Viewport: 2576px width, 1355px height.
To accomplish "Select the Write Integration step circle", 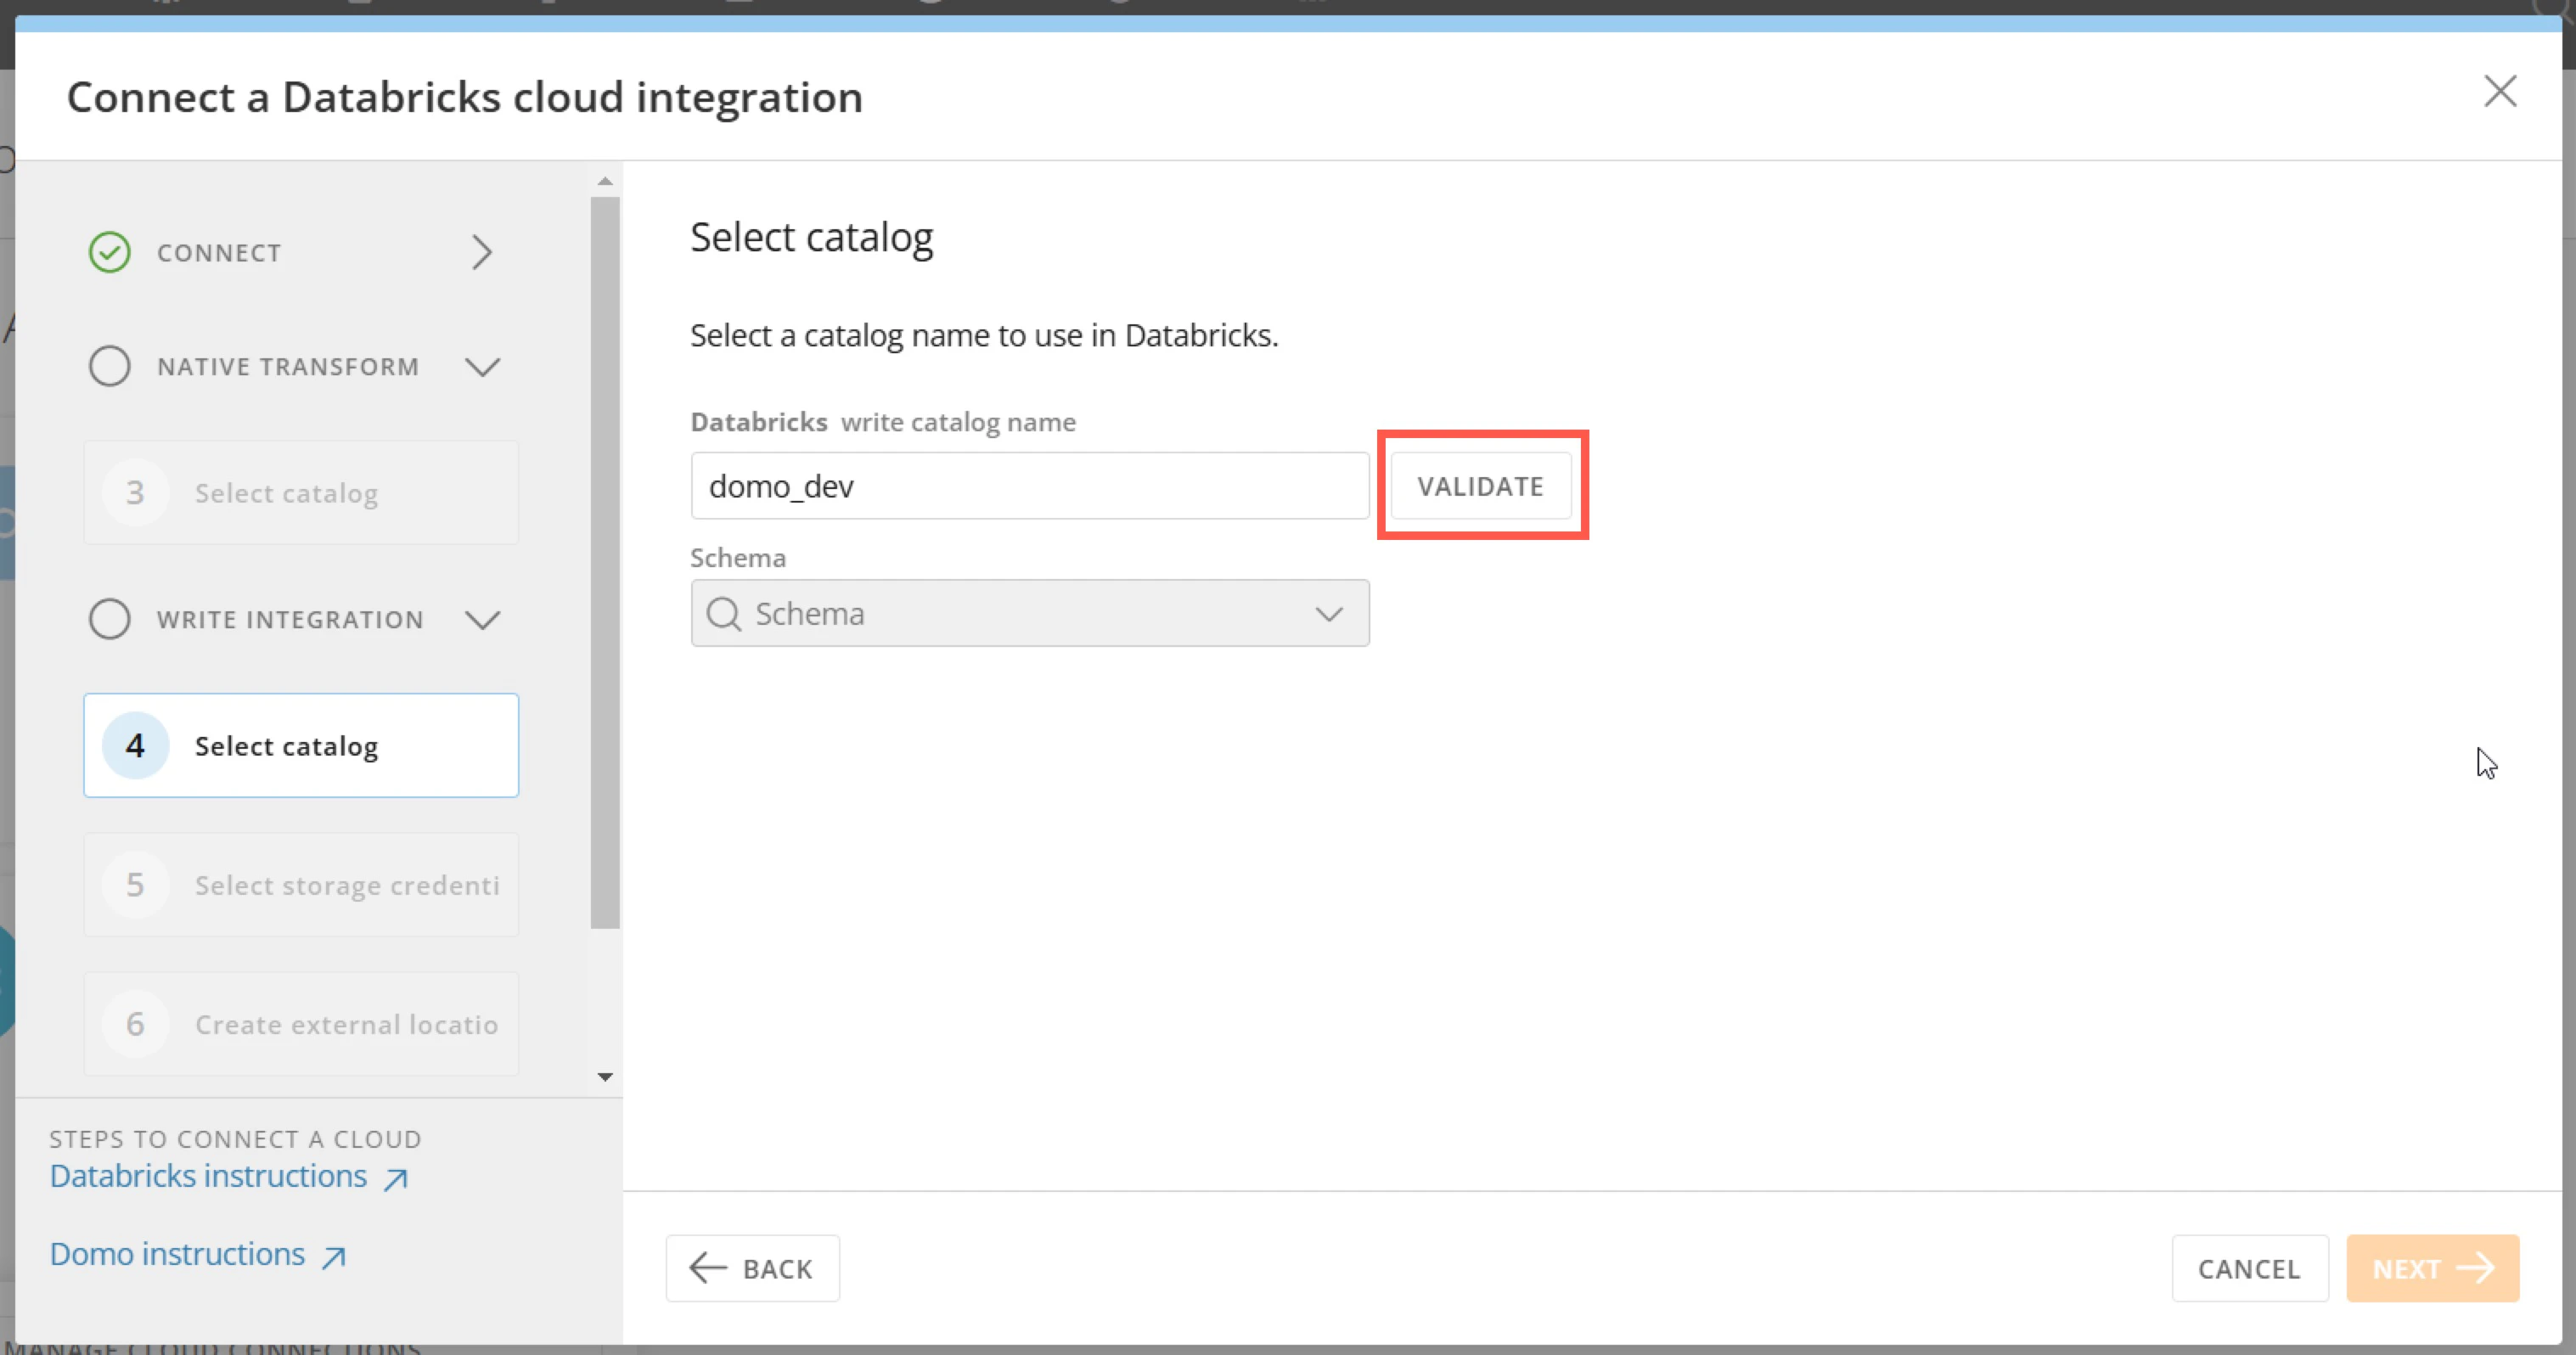I will [x=110, y=619].
